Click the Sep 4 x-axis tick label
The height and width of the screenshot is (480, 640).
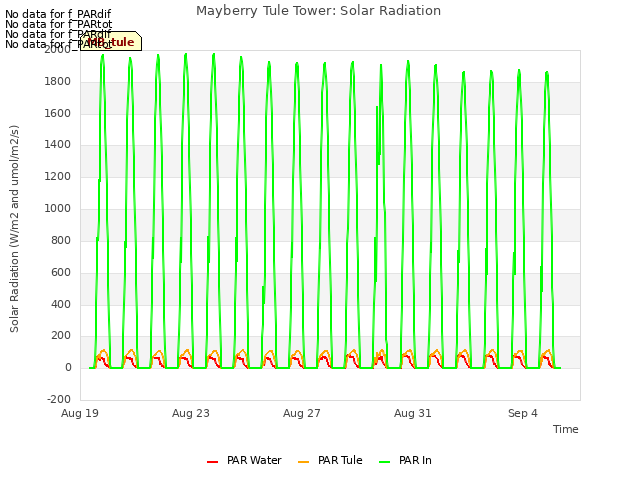click(523, 413)
